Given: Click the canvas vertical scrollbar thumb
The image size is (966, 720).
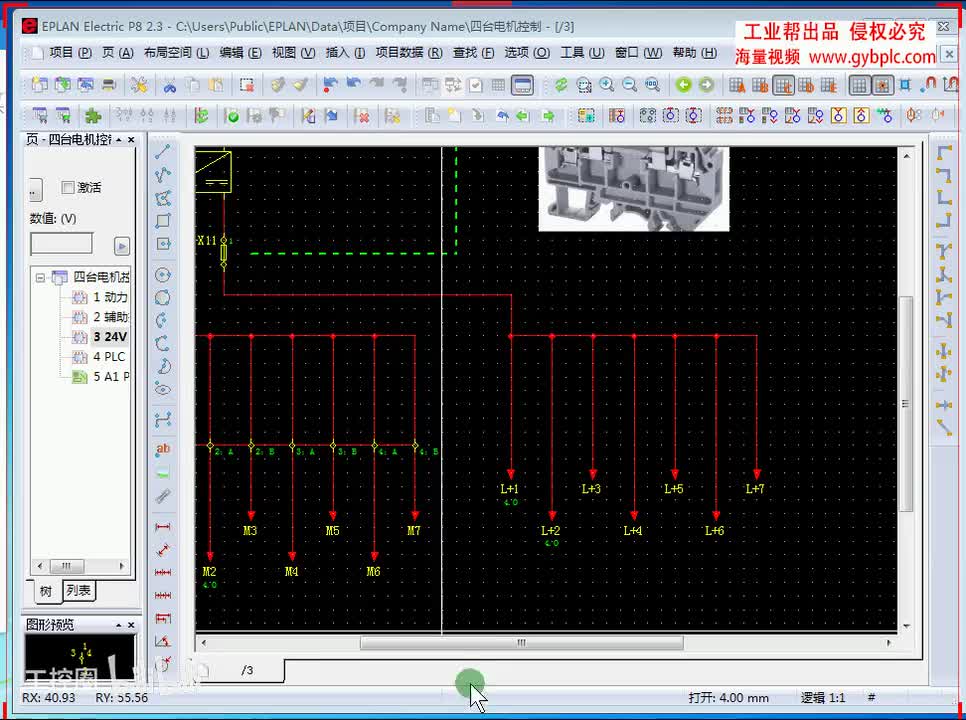Looking at the screenshot, I should coord(906,403).
